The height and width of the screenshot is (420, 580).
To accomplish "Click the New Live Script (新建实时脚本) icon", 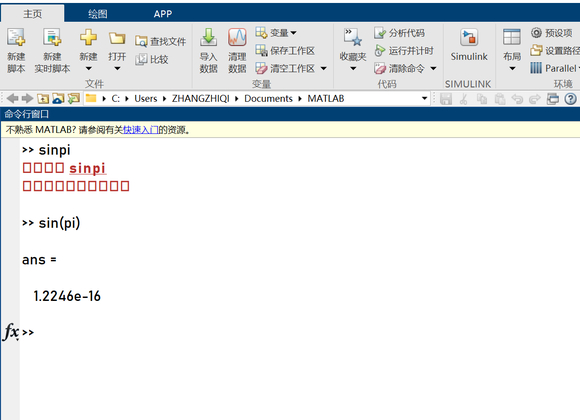I will pyautogui.click(x=52, y=37).
